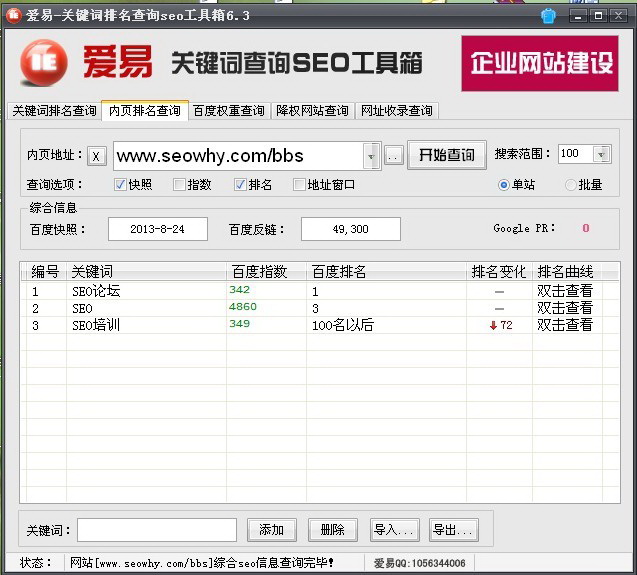
Task: Click 双击查看 in SEO论坛 row
Action: pos(565,291)
